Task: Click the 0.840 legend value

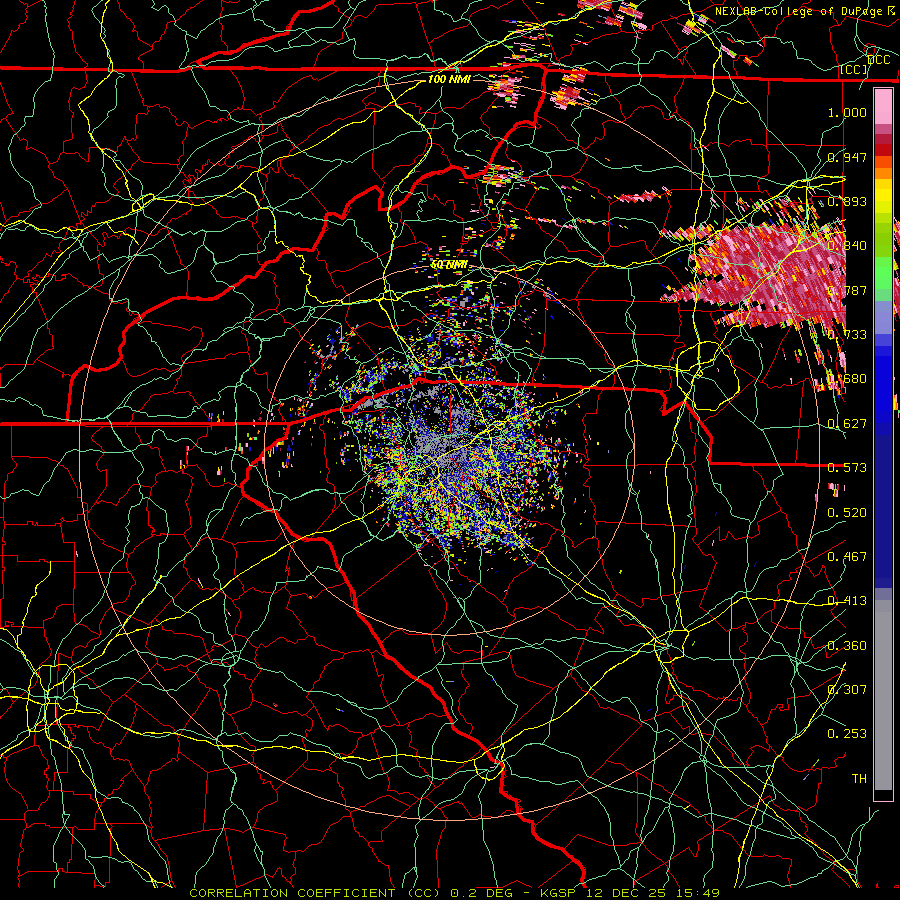Action: coord(847,246)
